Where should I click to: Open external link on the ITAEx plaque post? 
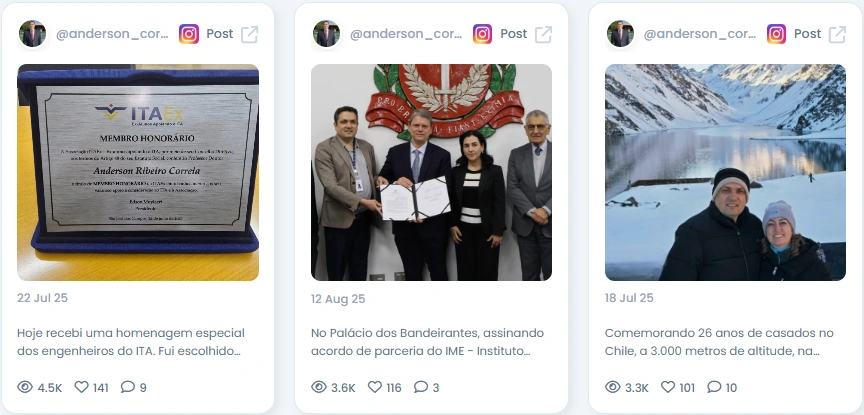click(x=250, y=34)
